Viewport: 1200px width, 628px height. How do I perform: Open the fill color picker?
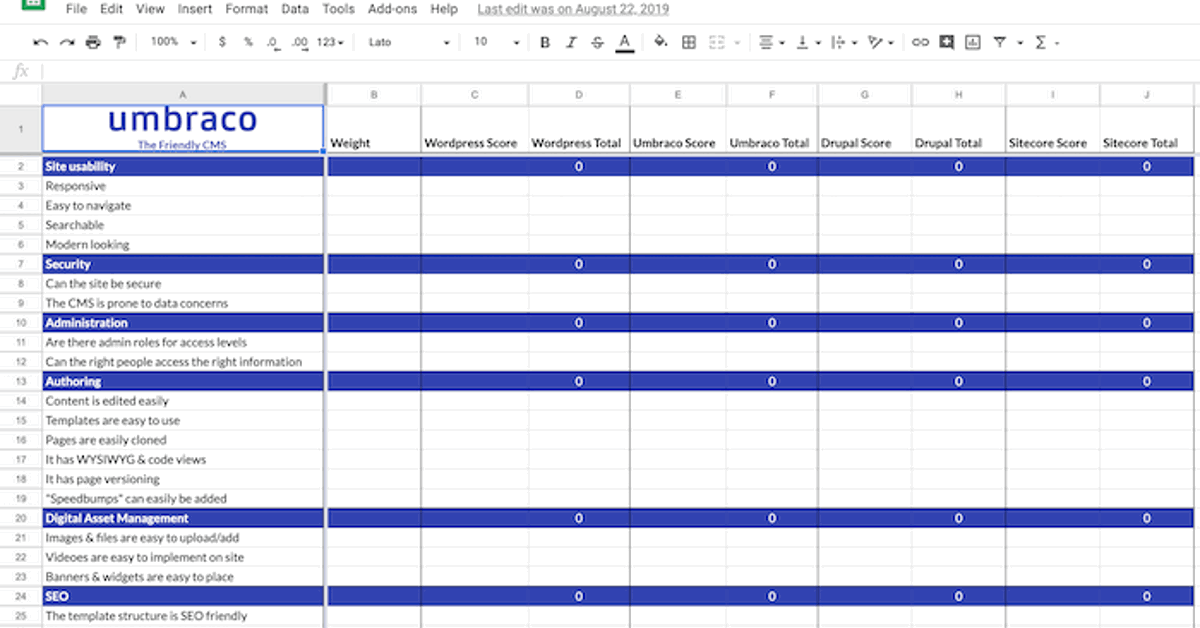click(x=660, y=42)
